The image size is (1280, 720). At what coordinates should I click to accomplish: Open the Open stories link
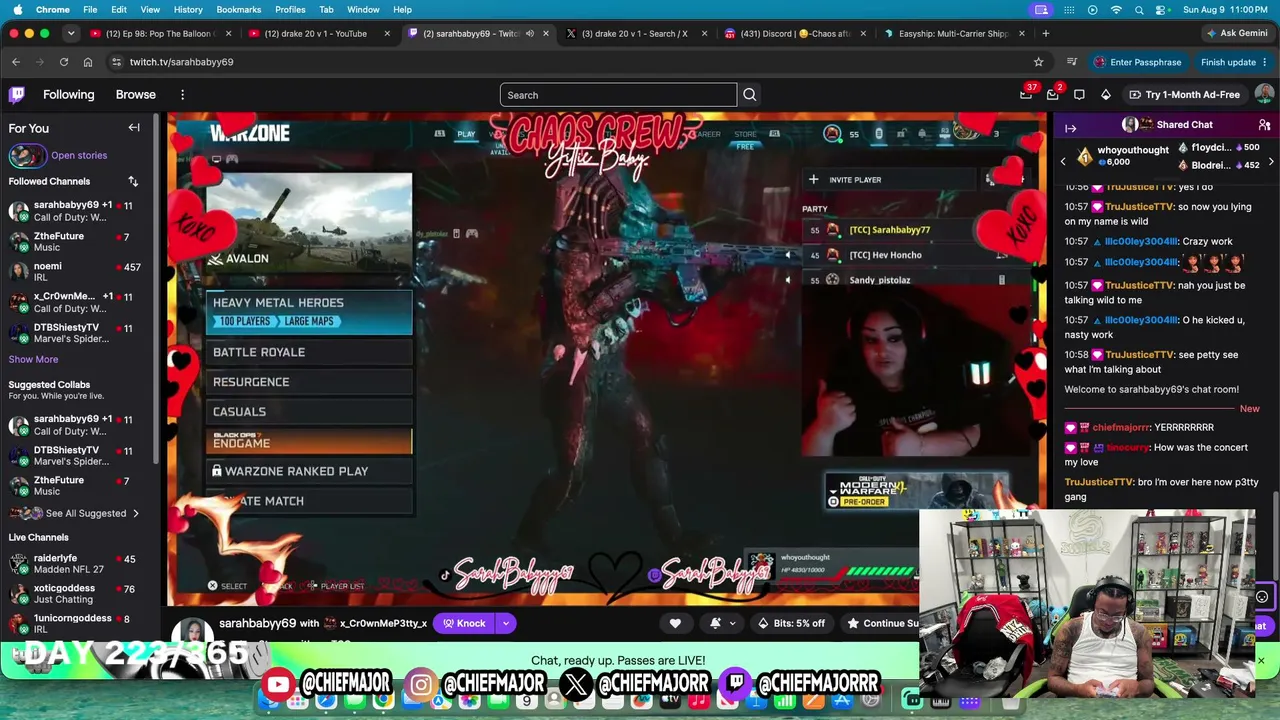tap(79, 156)
